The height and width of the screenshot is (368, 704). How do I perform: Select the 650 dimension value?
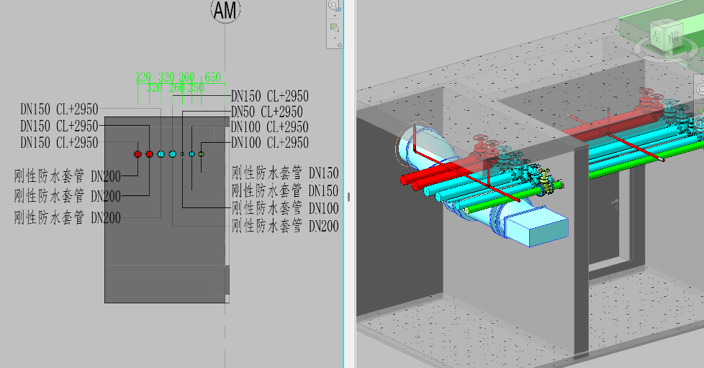tap(212, 78)
